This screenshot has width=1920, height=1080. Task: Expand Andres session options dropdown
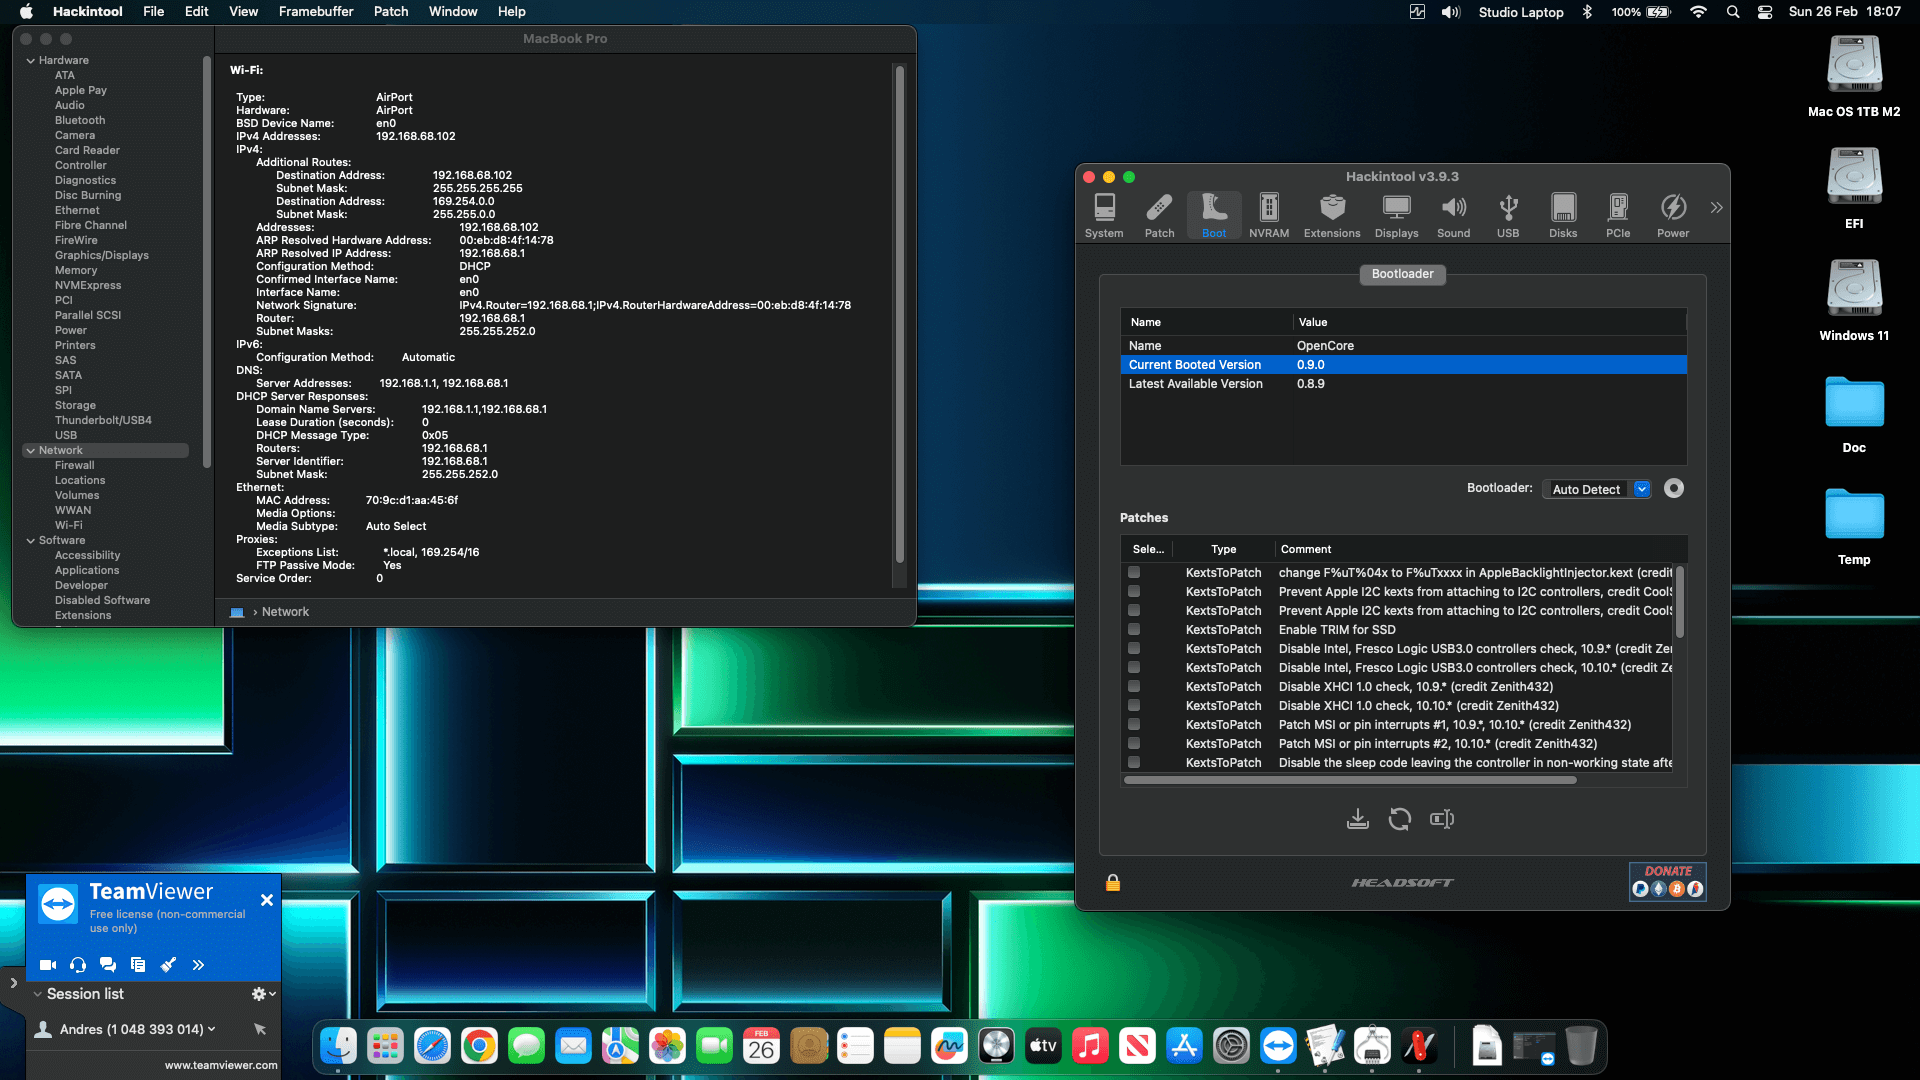pos(211,1029)
